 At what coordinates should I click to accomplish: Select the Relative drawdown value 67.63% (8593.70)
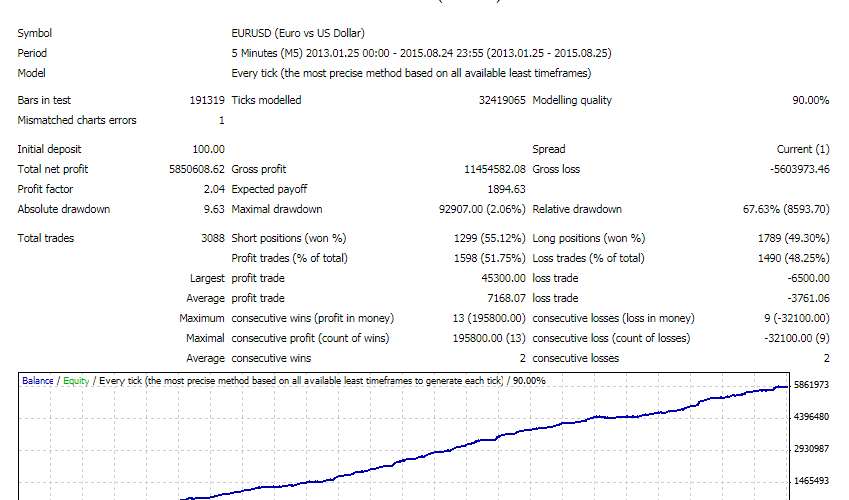(x=786, y=209)
